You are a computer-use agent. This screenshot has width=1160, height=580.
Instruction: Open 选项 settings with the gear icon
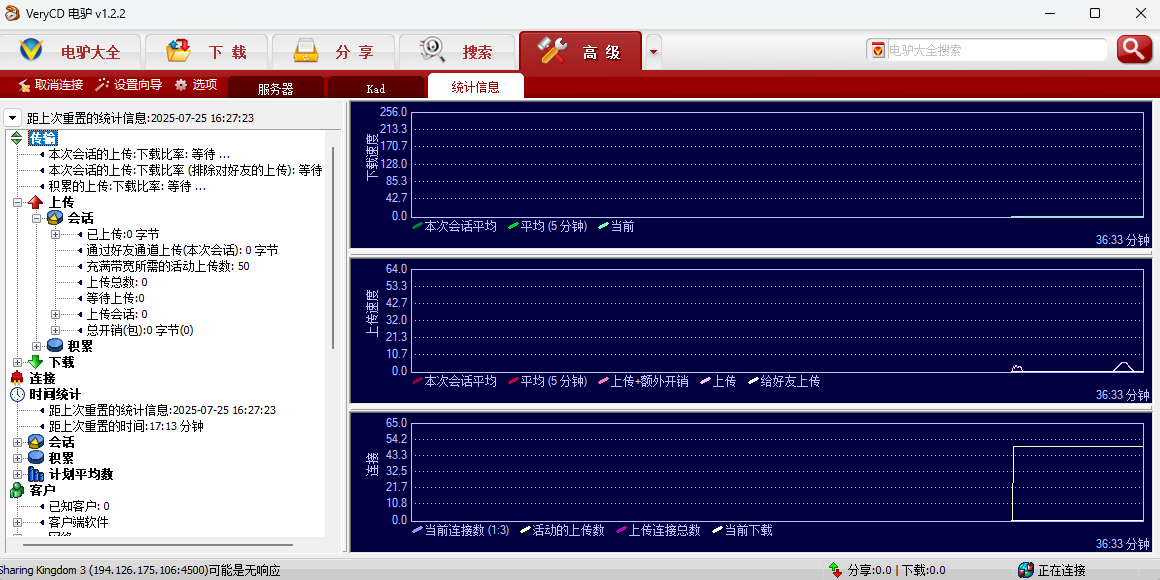tap(181, 86)
